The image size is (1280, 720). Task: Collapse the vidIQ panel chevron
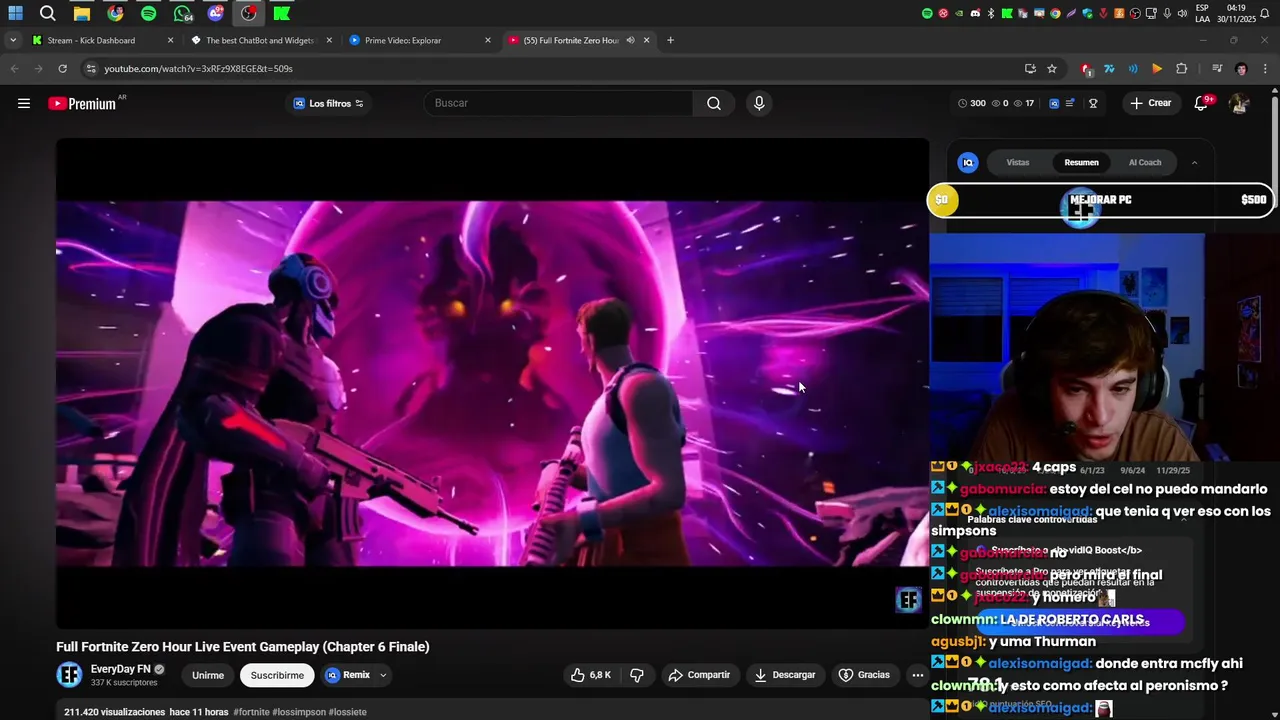click(x=1194, y=163)
